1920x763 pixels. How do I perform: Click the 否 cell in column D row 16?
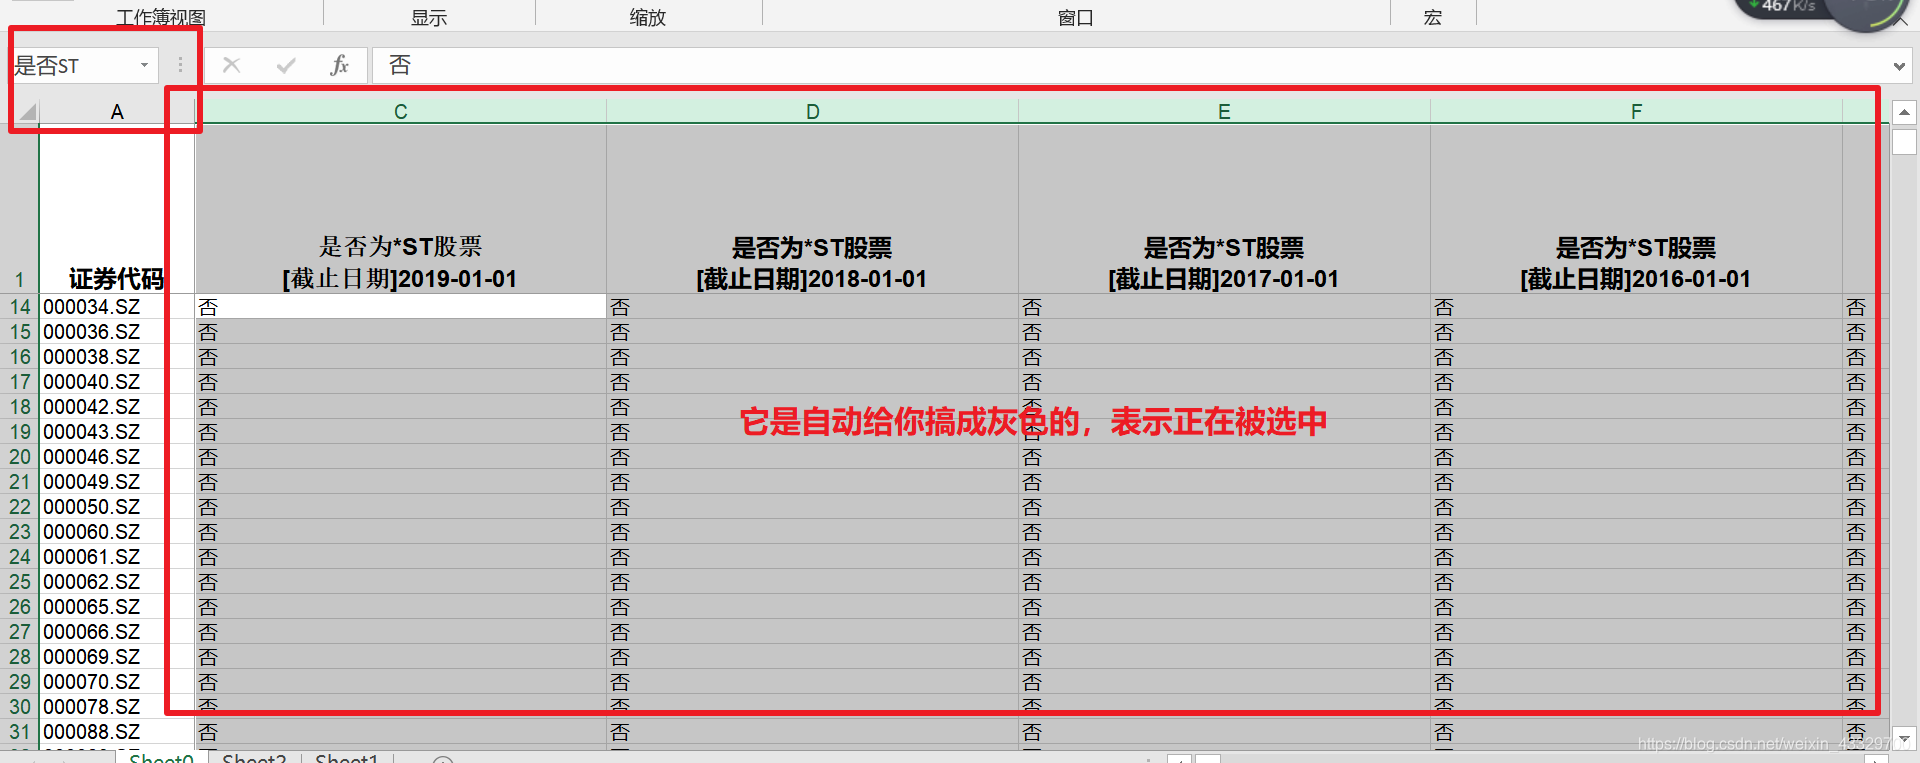812,356
